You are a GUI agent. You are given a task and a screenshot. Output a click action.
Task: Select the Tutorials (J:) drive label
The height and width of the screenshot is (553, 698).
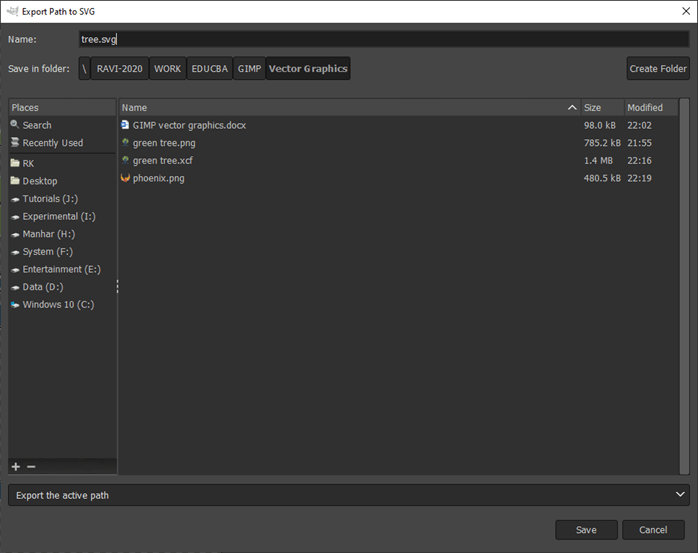(x=50, y=199)
